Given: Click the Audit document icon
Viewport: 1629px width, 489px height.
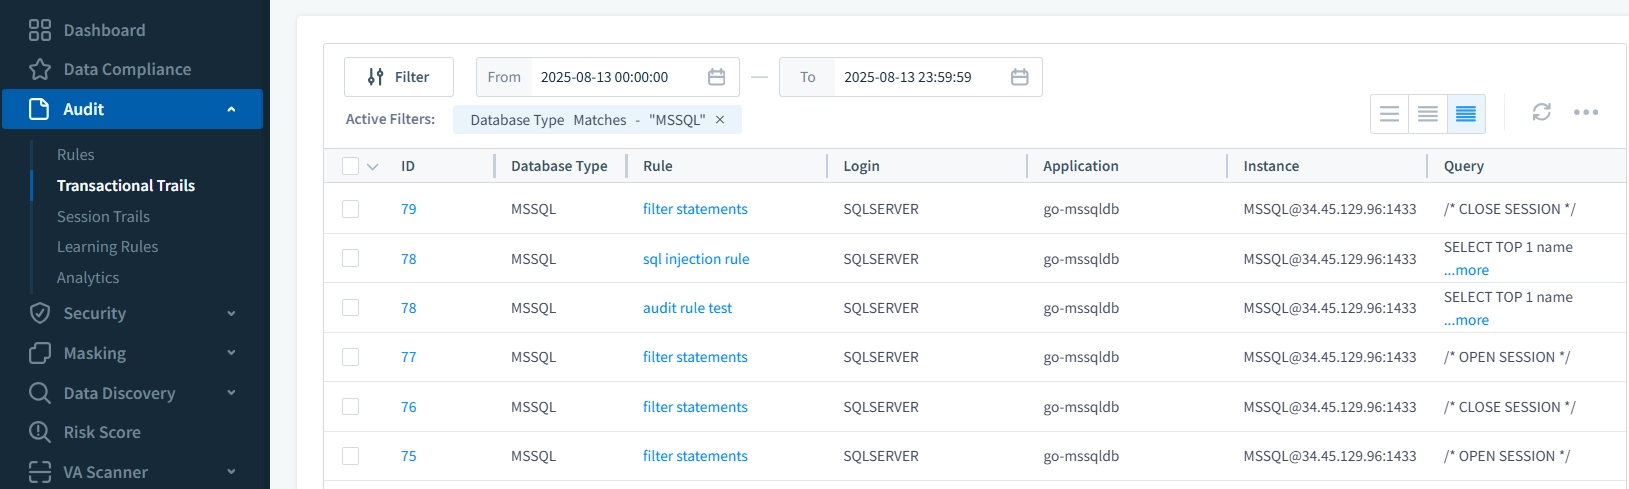Looking at the screenshot, I should click(x=39, y=109).
